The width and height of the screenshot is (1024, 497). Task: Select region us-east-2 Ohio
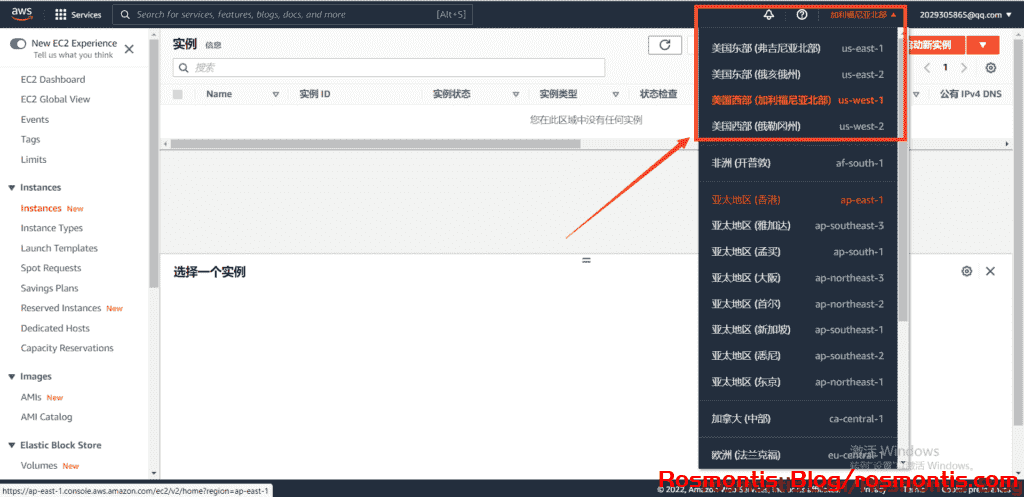(797, 74)
